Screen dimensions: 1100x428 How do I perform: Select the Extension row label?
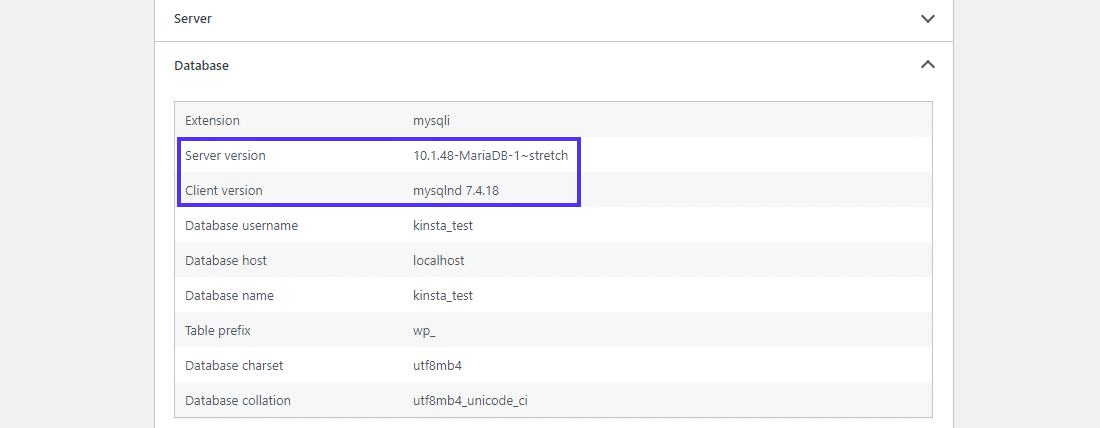click(x=212, y=121)
